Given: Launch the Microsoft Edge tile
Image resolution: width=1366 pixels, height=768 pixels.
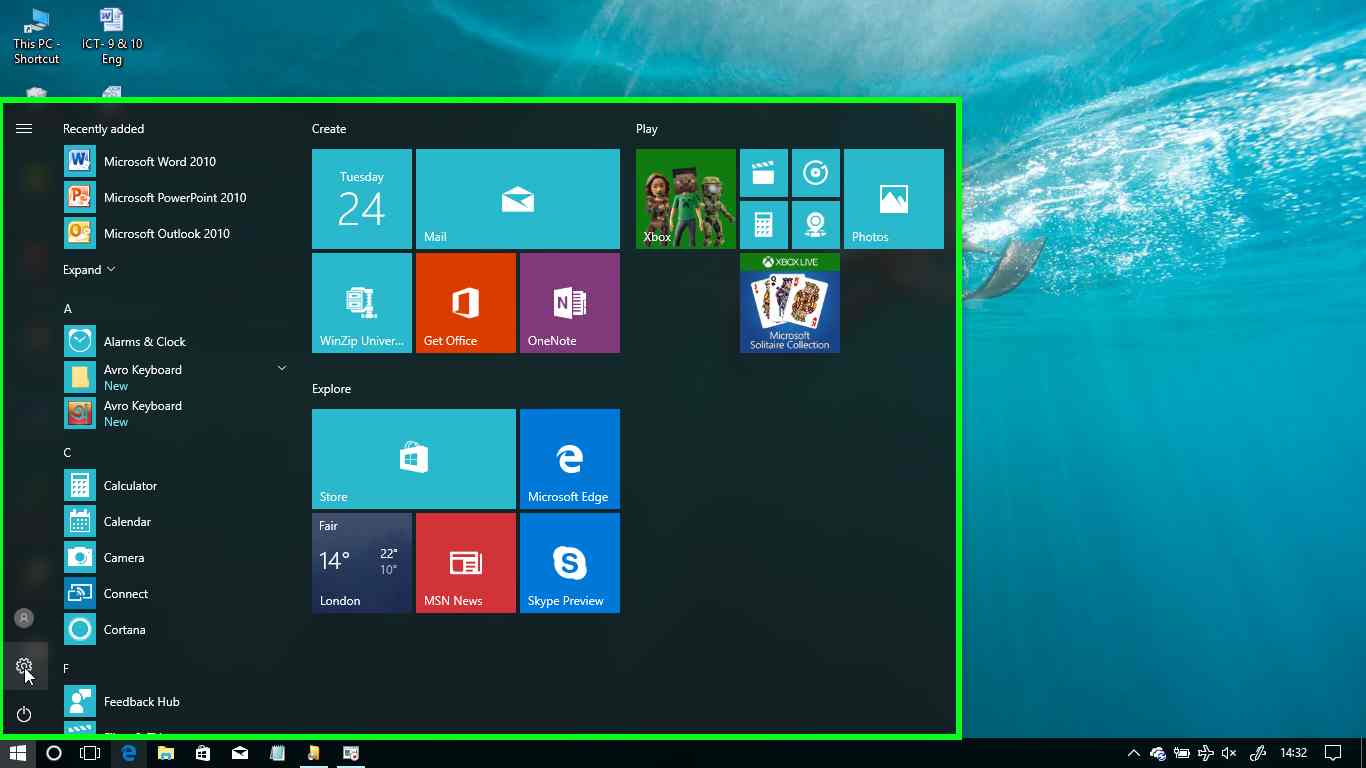Looking at the screenshot, I should [570, 459].
